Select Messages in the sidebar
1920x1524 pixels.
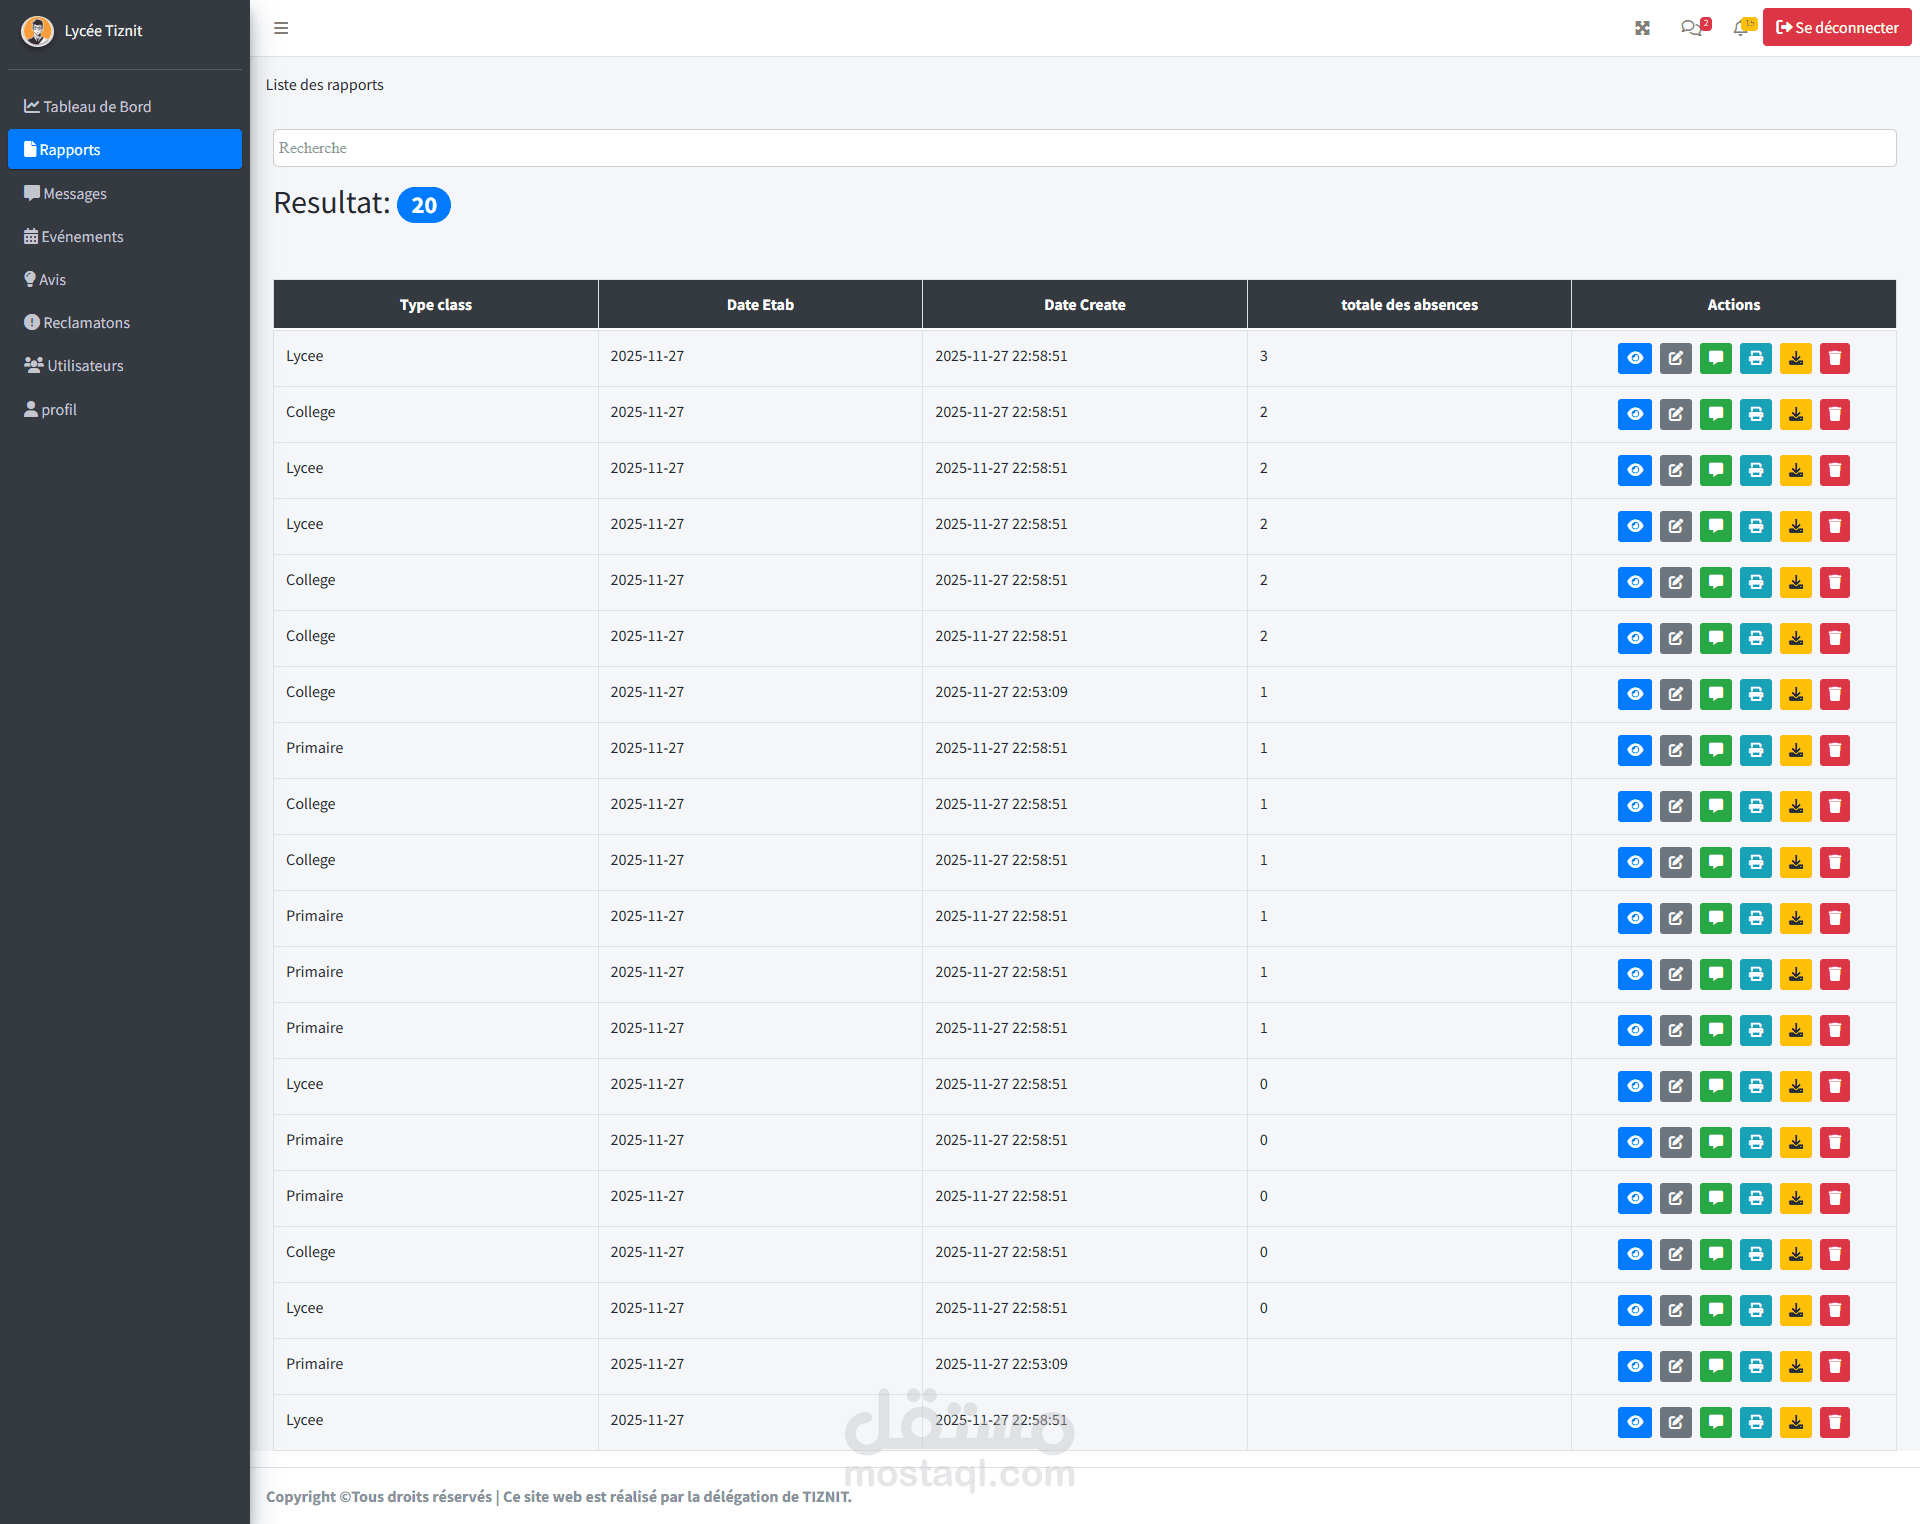(x=74, y=193)
